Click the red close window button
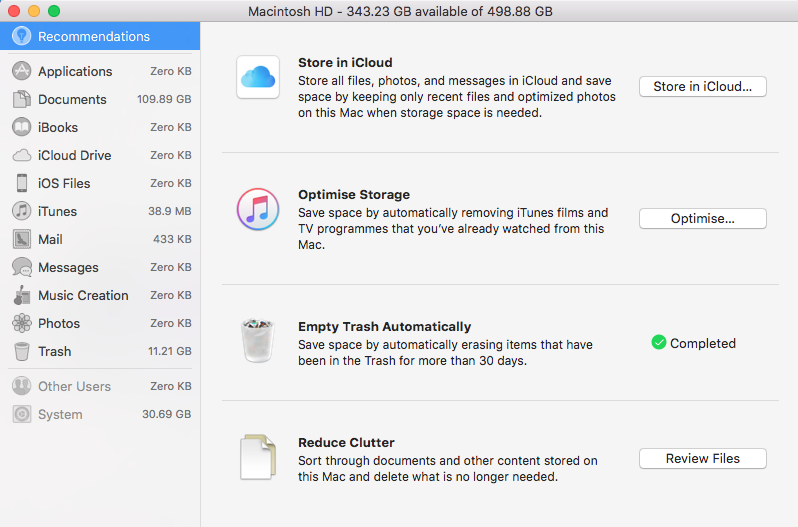798x527 pixels. (14, 11)
